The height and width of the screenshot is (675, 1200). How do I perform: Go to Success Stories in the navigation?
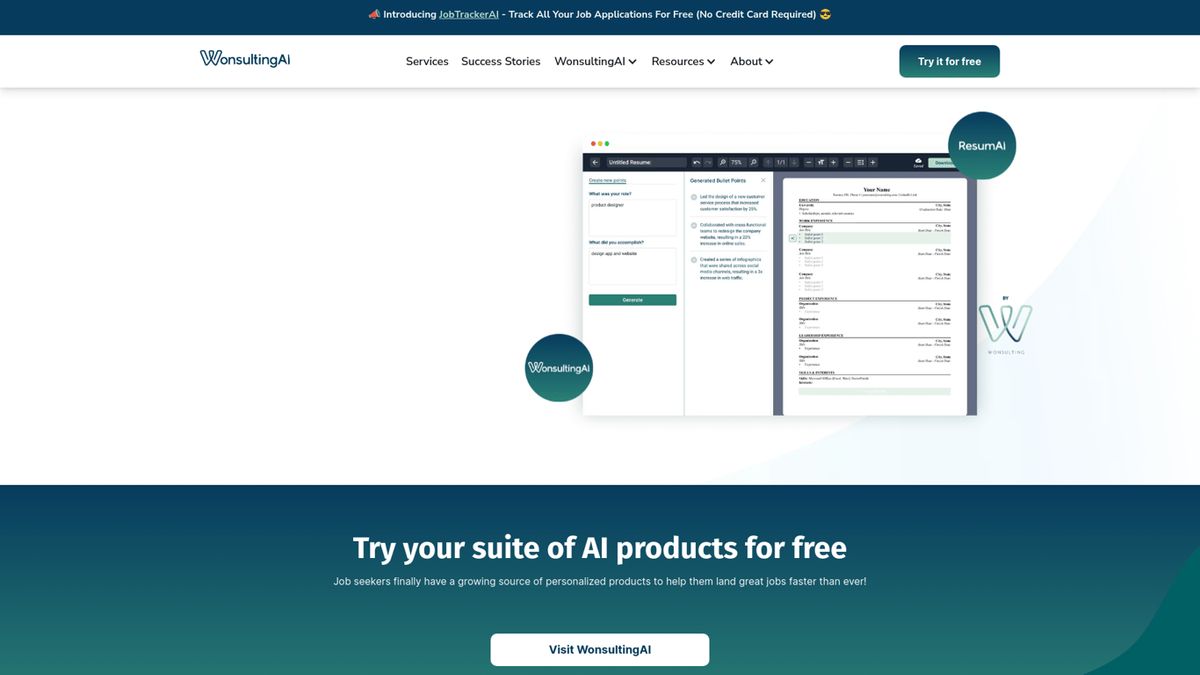point(500,61)
